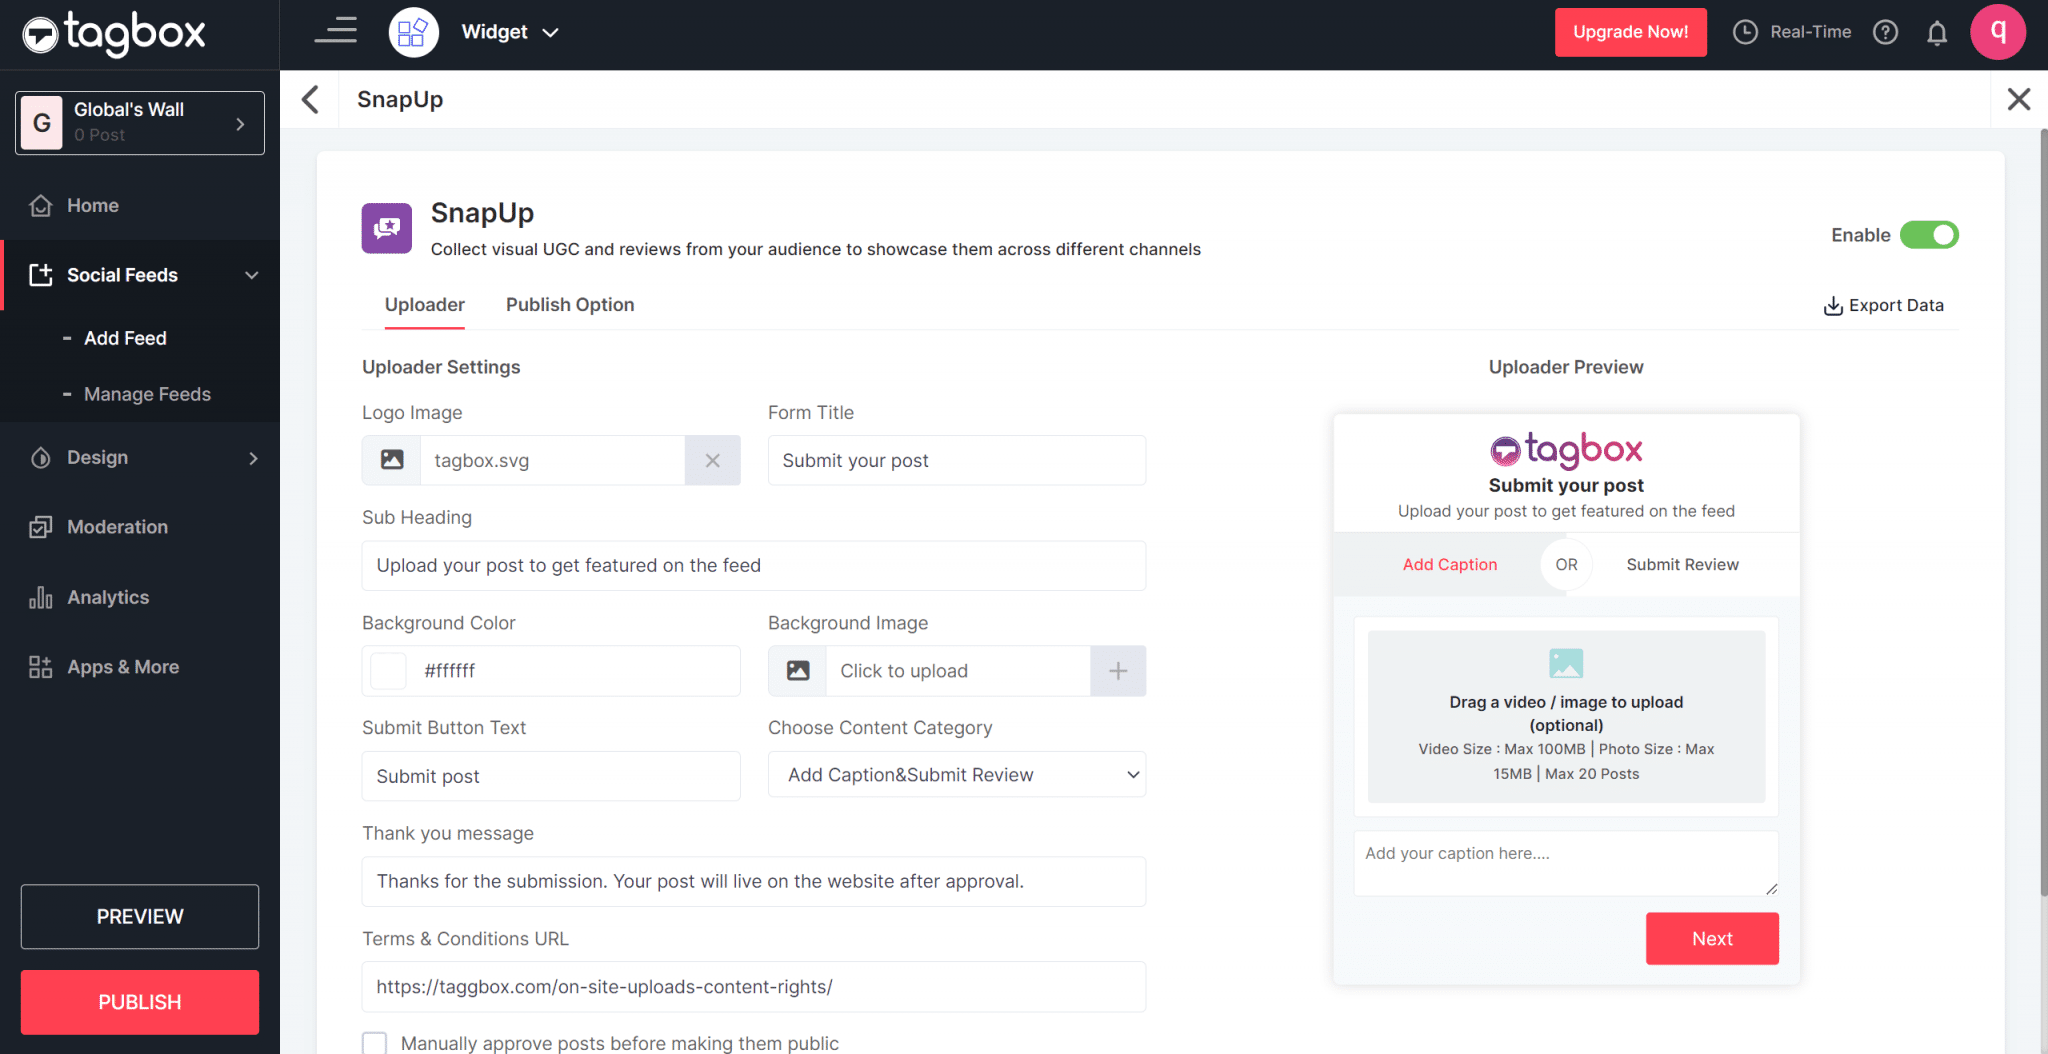
Task: Click the Export Data download icon
Action: tap(1832, 306)
